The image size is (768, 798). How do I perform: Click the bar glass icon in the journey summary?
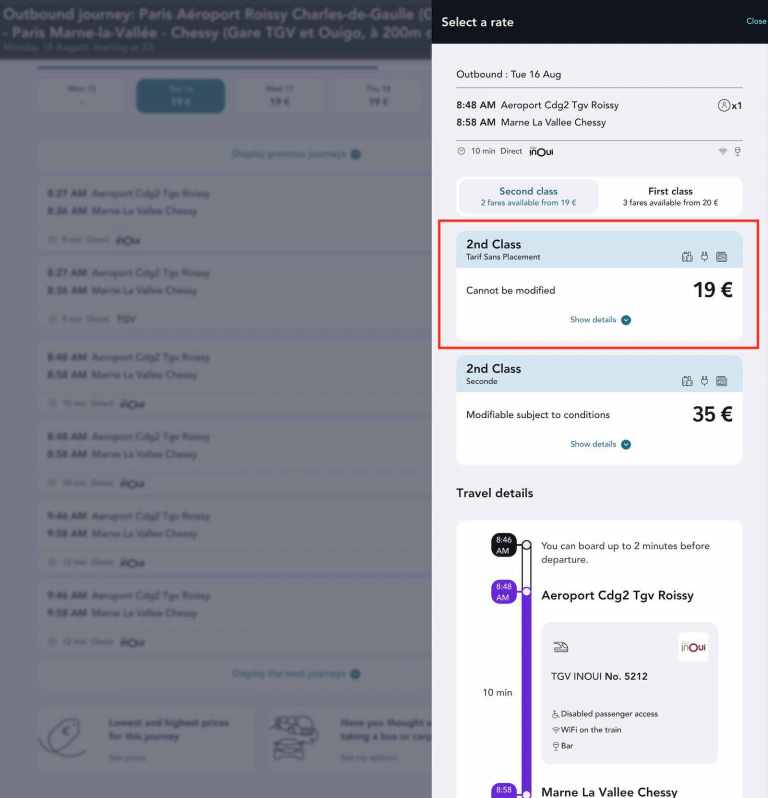pyautogui.click(x=737, y=151)
